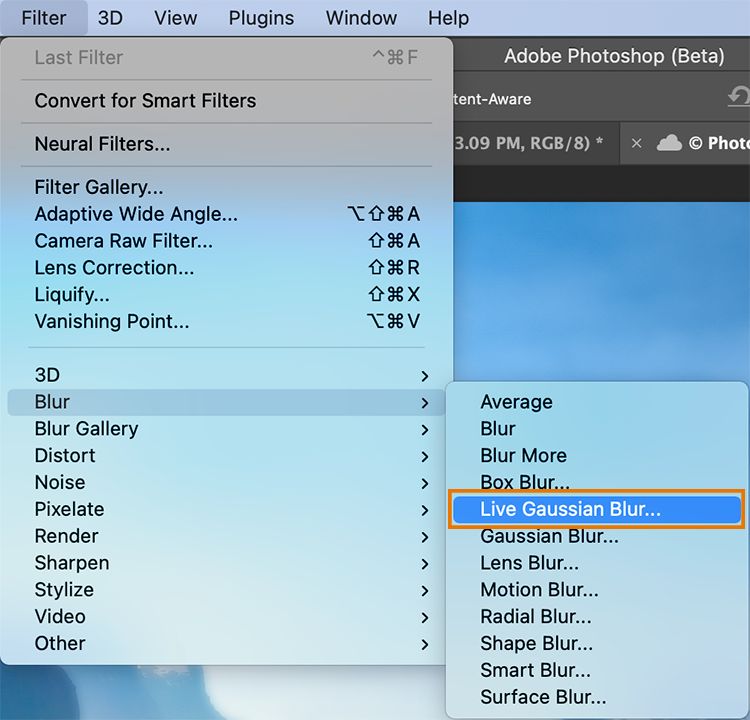Open the 3D menu in the menu bar
Image resolution: width=750 pixels, height=720 pixels.
coord(110,18)
